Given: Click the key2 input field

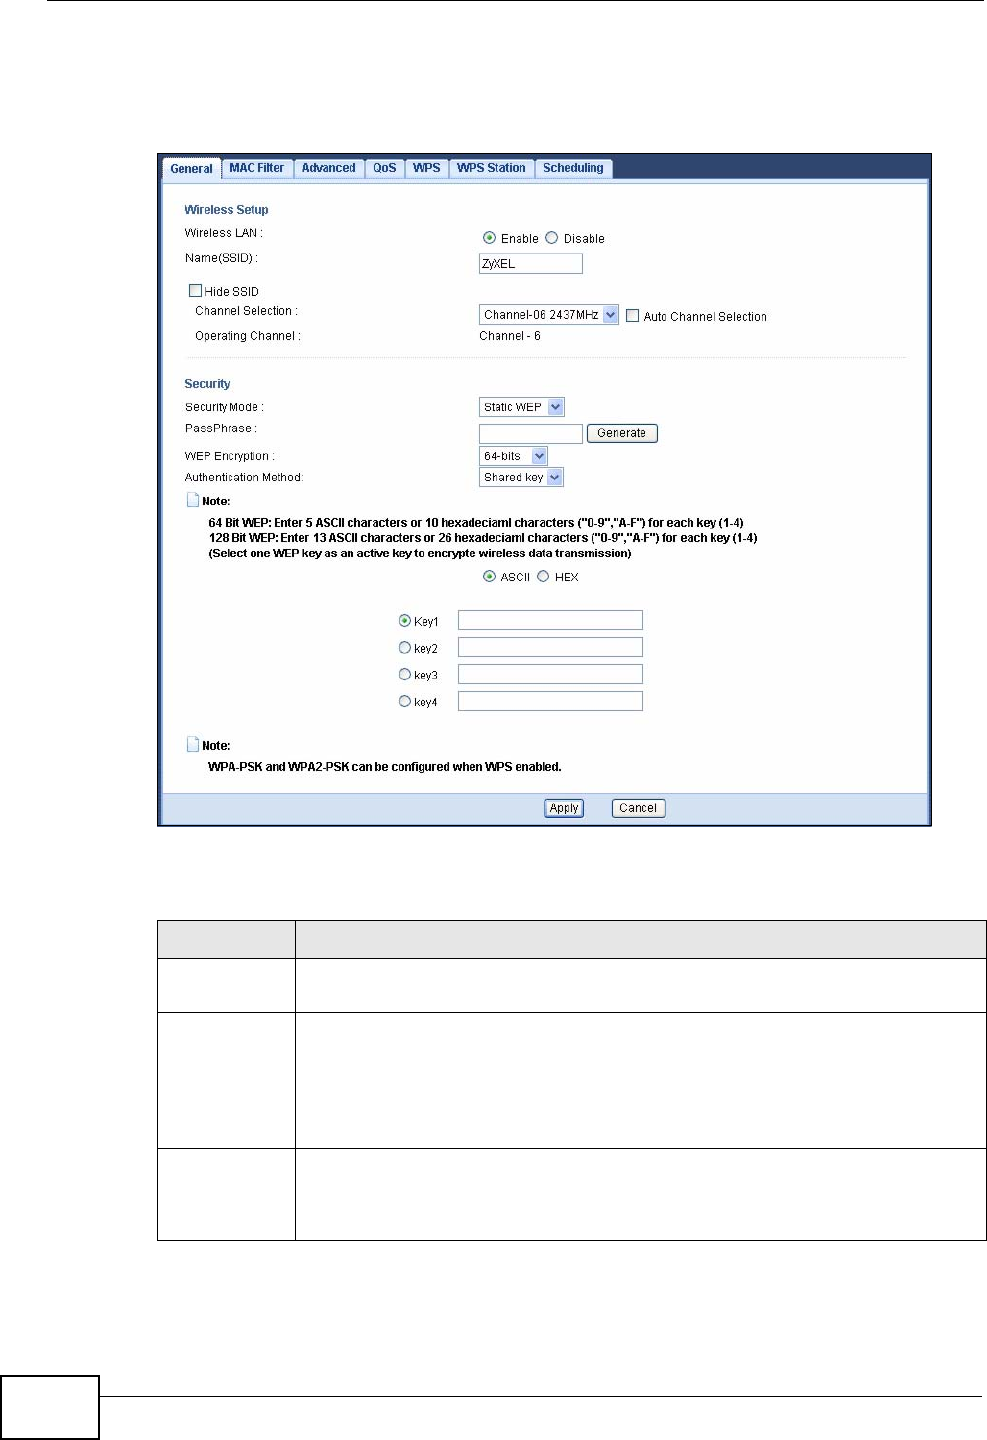Looking at the screenshot, I should click(550, 647).
